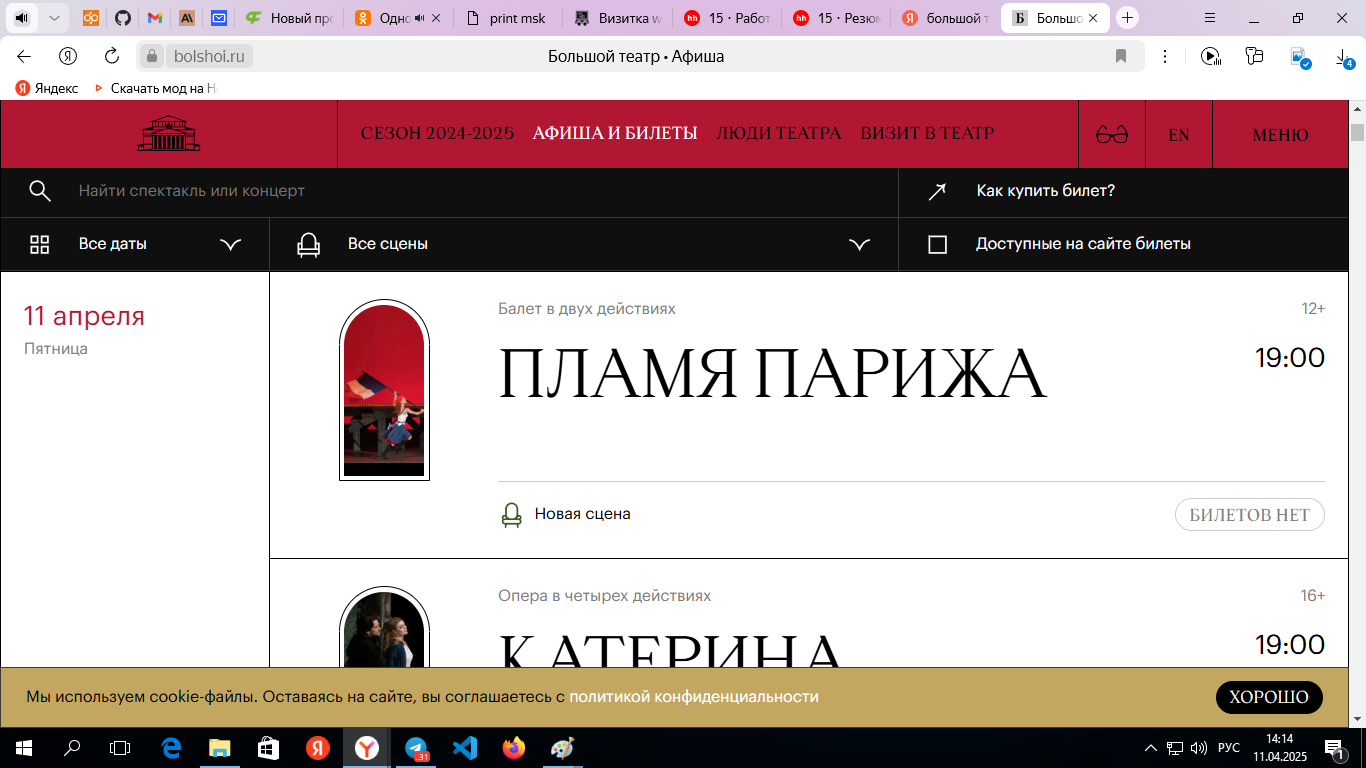Show hidden system tray icons
The height and width of the screenshot is (768, 1366).
pyautogui.click(x=1151, y=748)
